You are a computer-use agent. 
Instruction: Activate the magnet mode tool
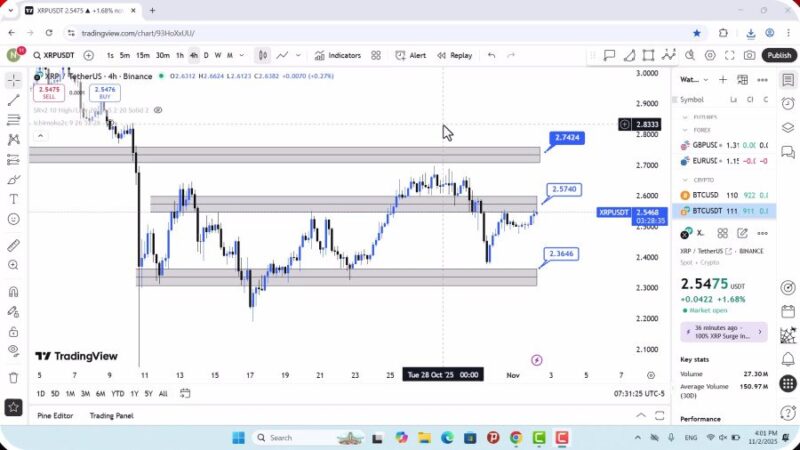point(13,292)
